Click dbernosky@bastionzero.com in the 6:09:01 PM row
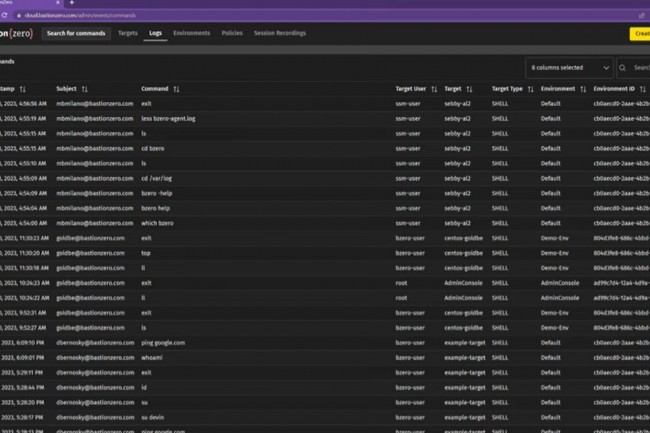Viewport: 650px width, 433px height. (x=95, y=358)
